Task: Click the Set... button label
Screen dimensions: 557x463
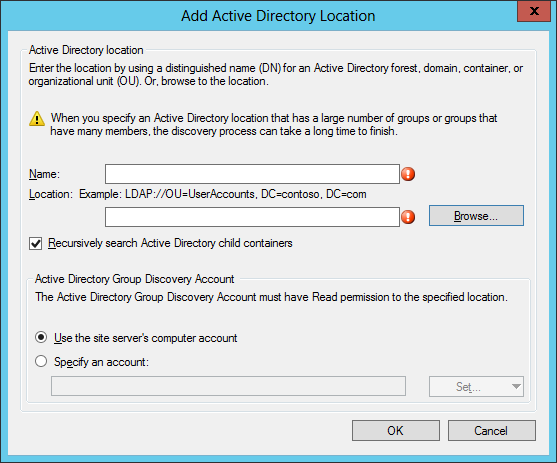Action: (x=468, y=387)
